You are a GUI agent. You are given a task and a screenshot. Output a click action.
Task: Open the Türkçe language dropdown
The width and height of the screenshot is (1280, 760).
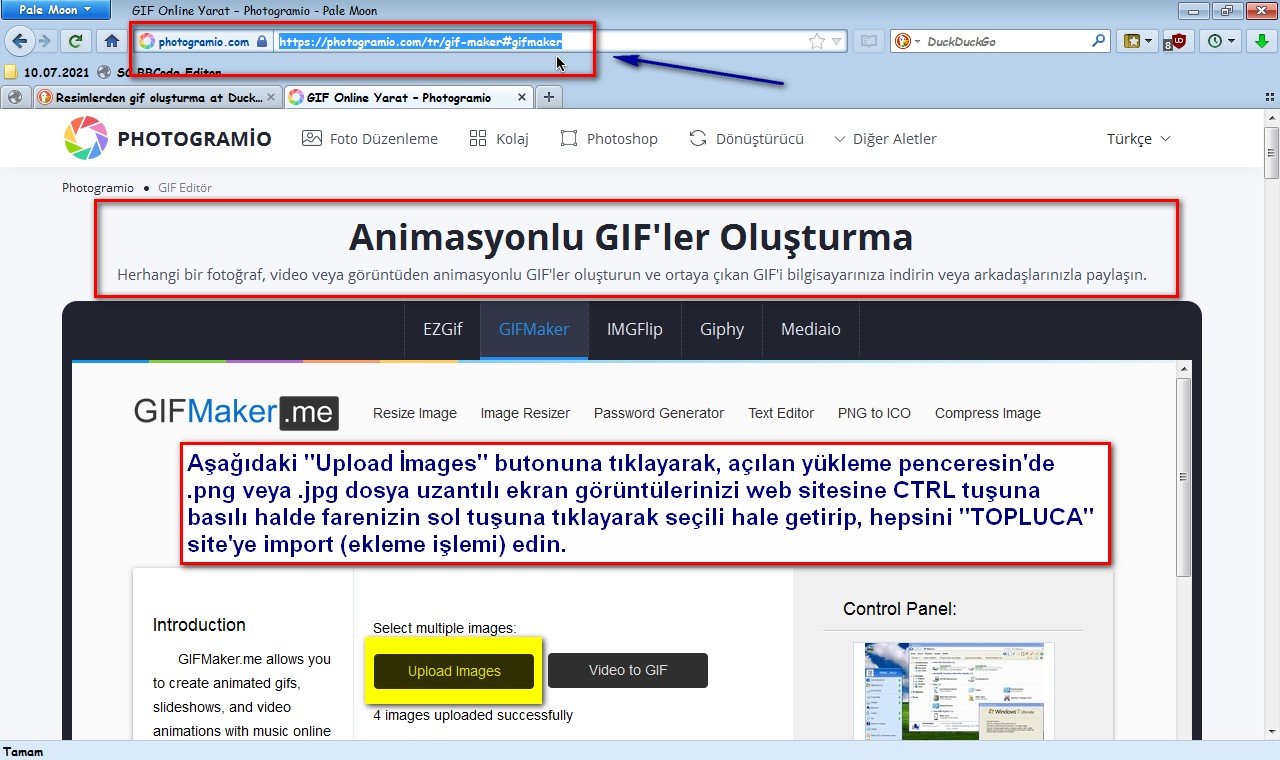point(1138,139)
